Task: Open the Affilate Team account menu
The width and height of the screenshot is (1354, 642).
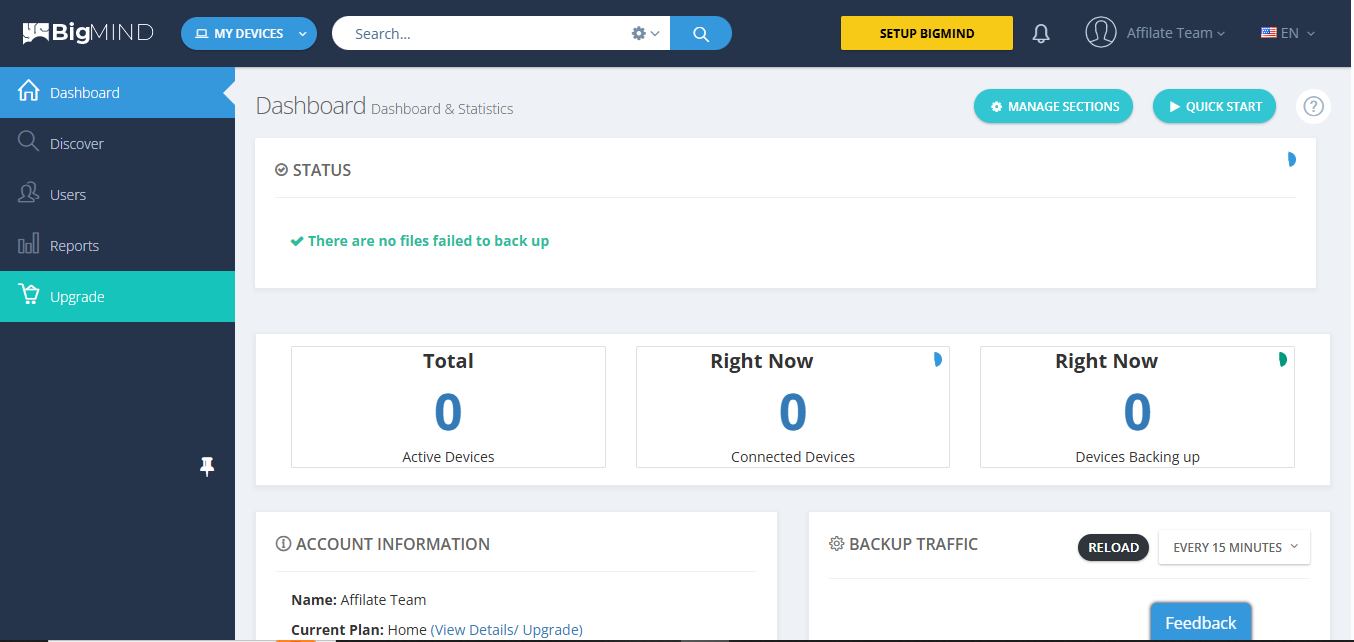Action: coord(1176,33)
